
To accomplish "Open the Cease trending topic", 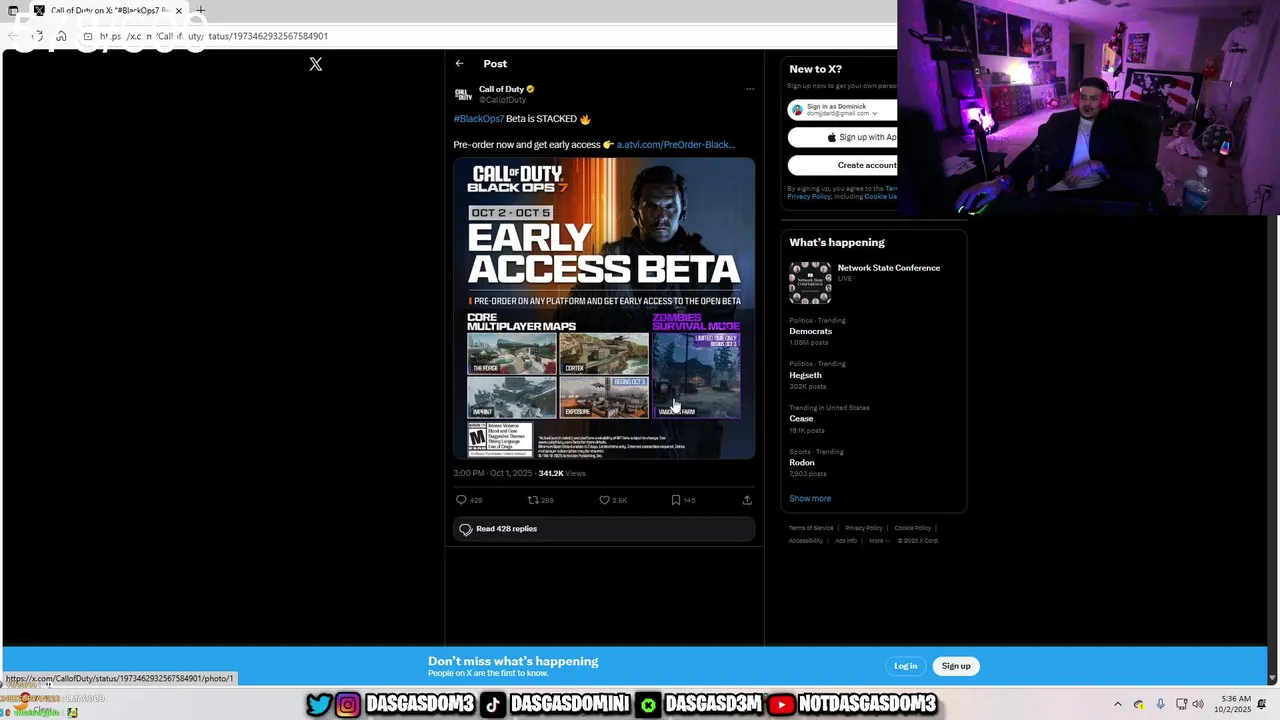I will click(x=801, y=419).
